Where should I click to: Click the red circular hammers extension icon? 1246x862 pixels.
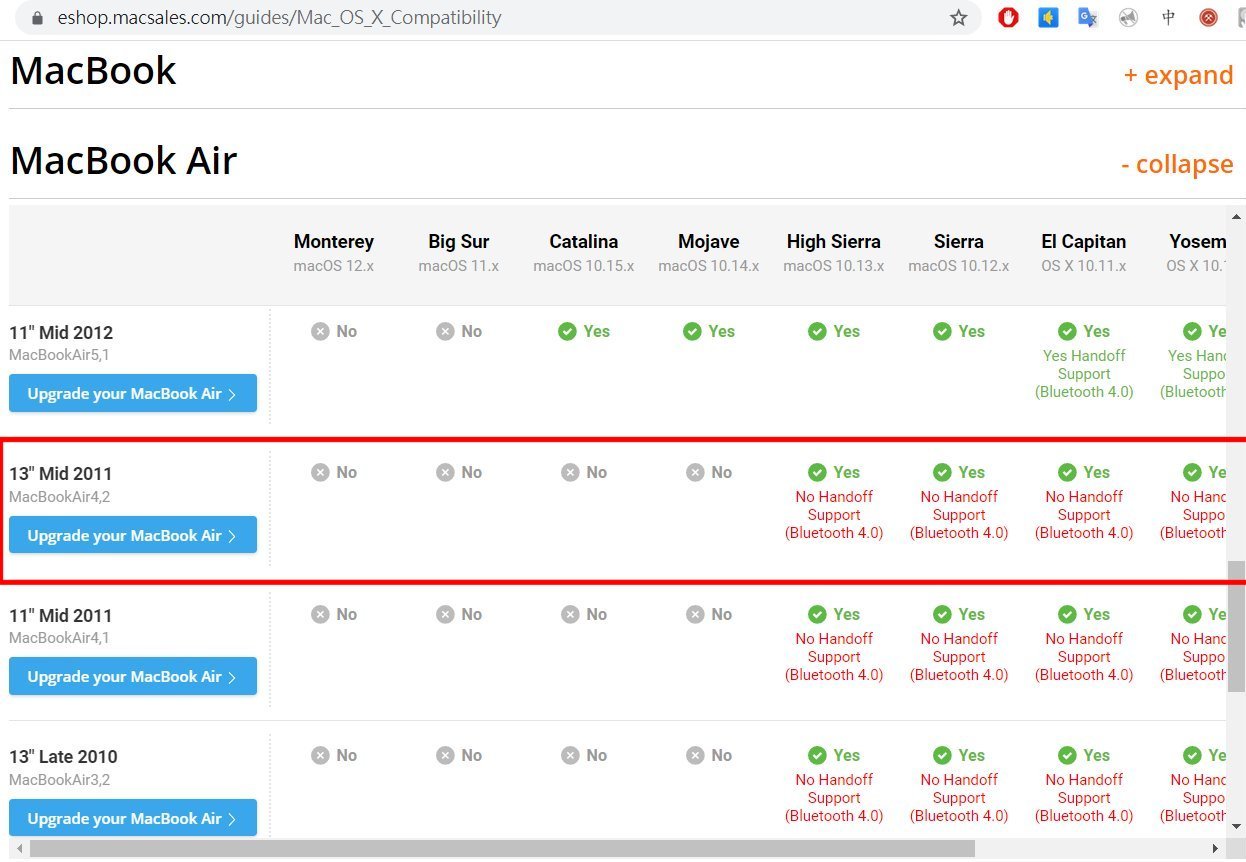tap(1208, 18)
